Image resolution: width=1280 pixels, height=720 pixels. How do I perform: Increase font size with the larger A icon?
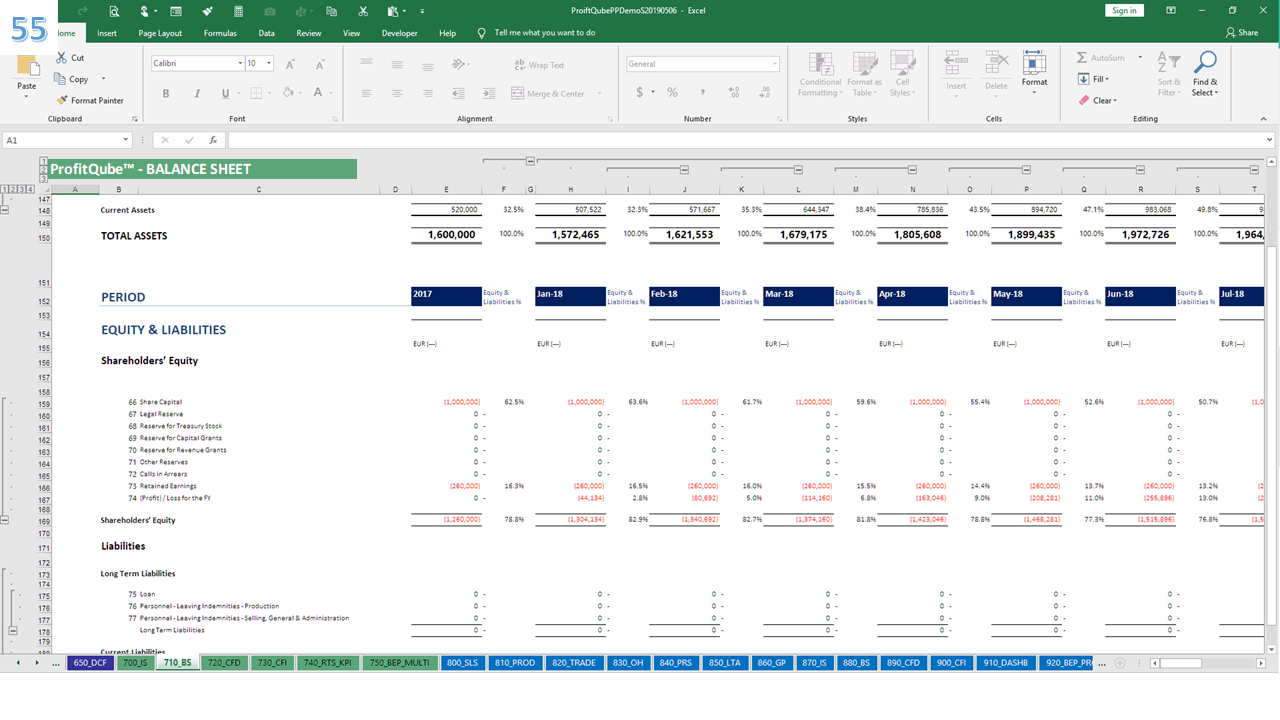pyautogui.click(x=291, y=64)
